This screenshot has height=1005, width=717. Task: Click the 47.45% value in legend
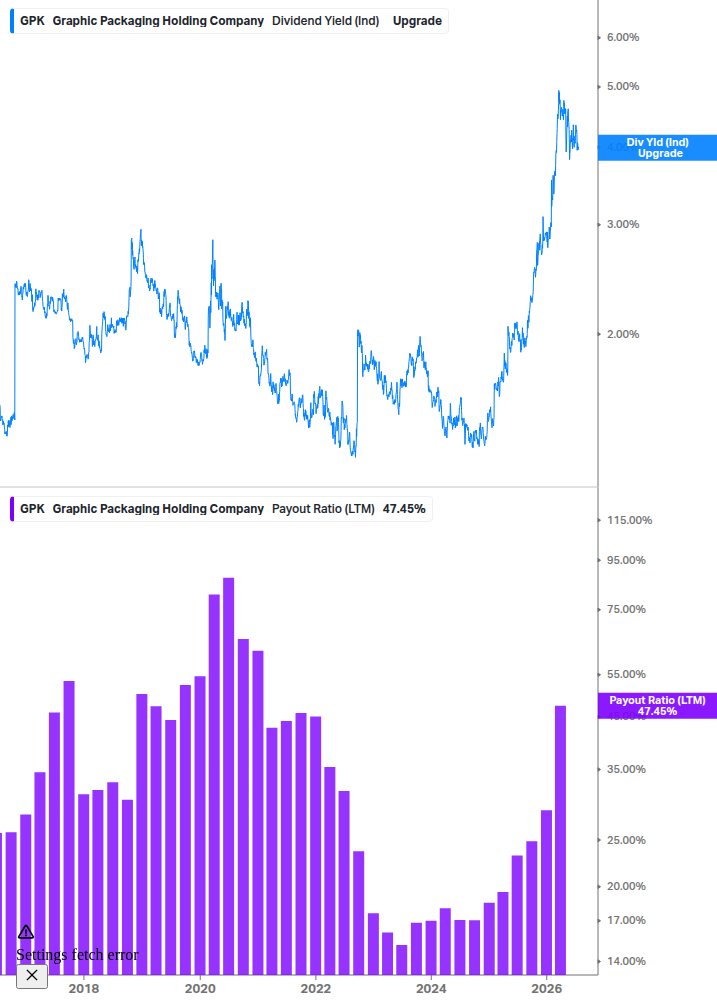click(x=404, y=509)
